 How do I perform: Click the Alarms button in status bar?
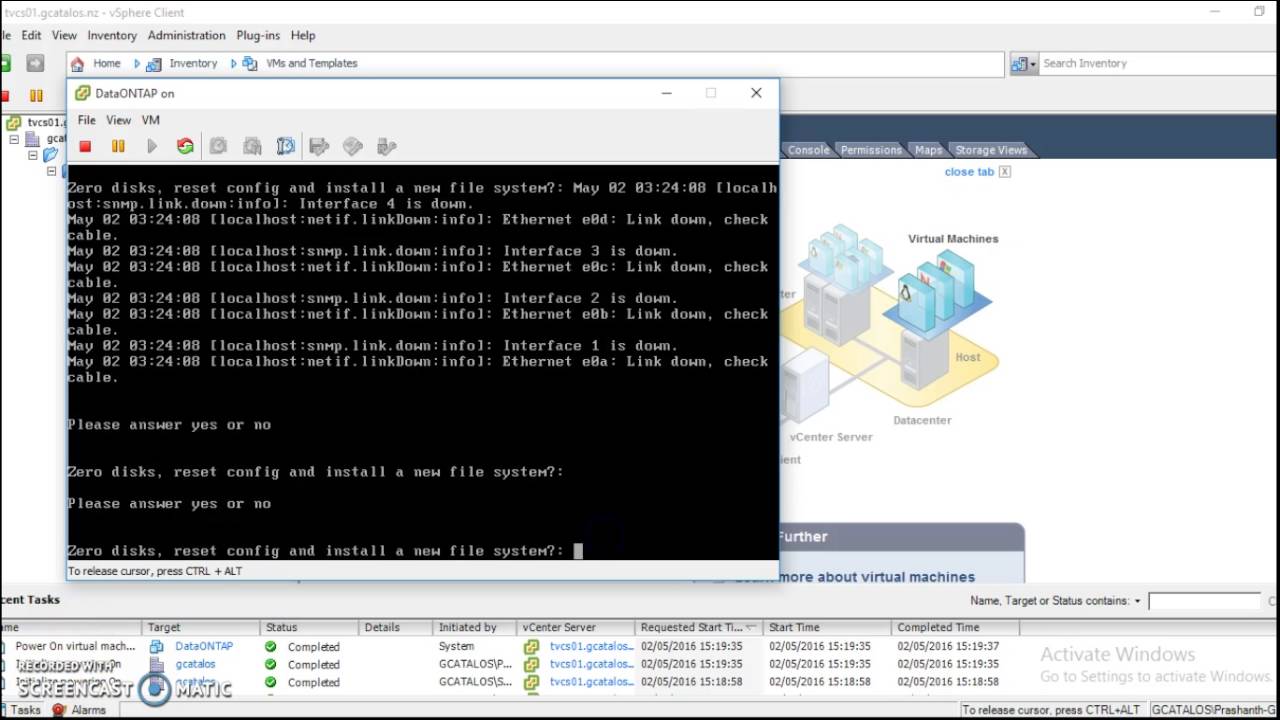[x=79, y=710]
